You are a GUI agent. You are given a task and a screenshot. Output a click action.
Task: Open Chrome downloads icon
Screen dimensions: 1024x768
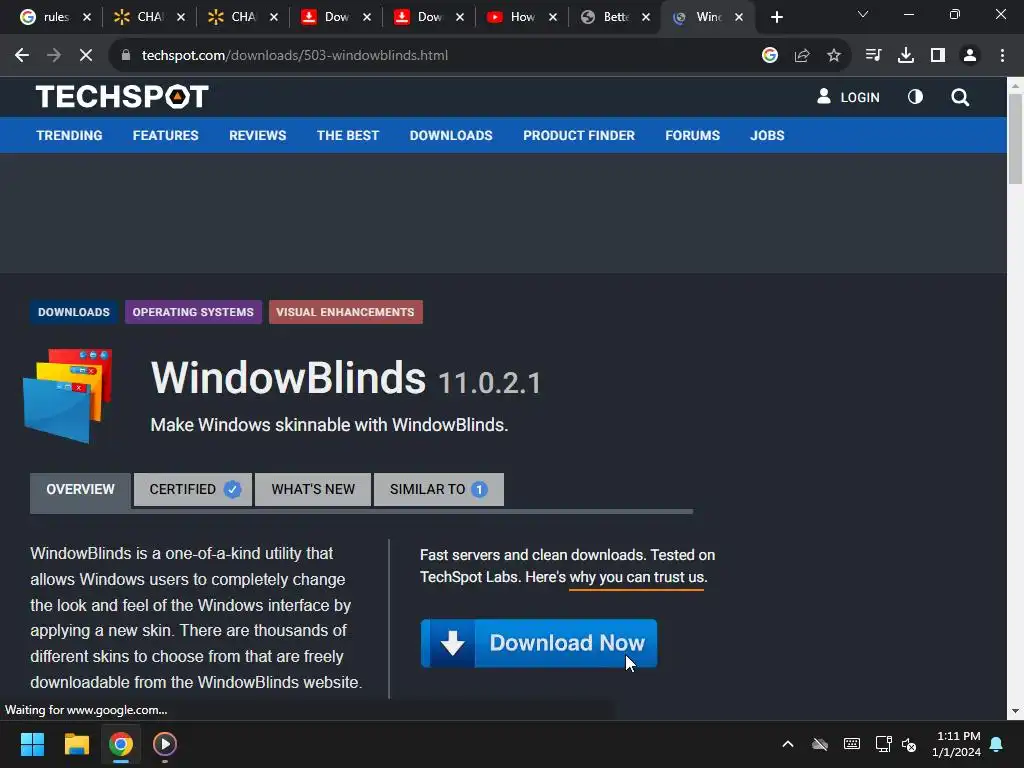906,56
